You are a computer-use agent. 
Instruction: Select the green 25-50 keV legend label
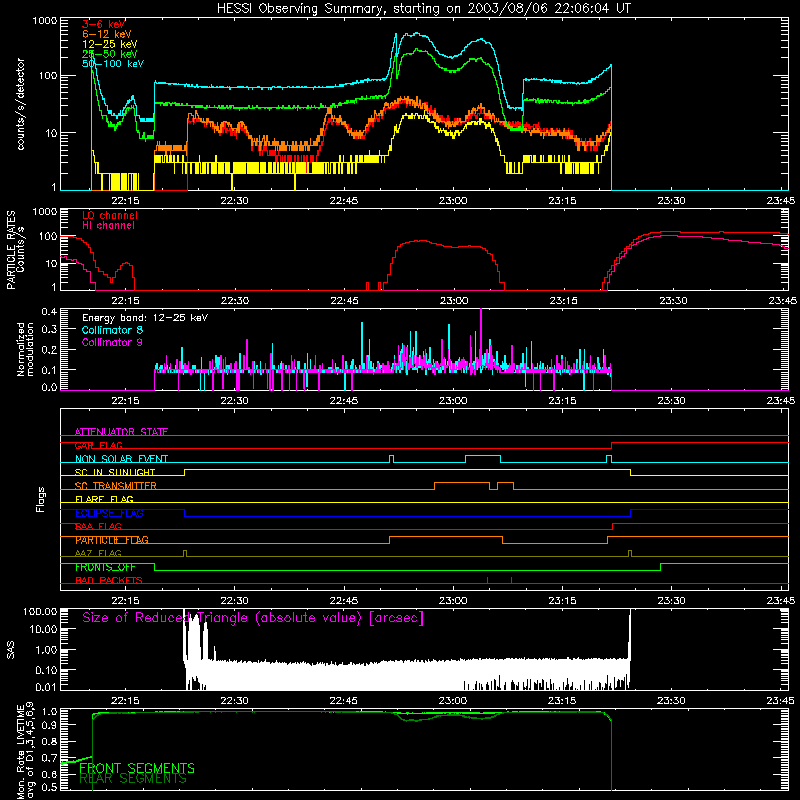[x=109, y=54]
